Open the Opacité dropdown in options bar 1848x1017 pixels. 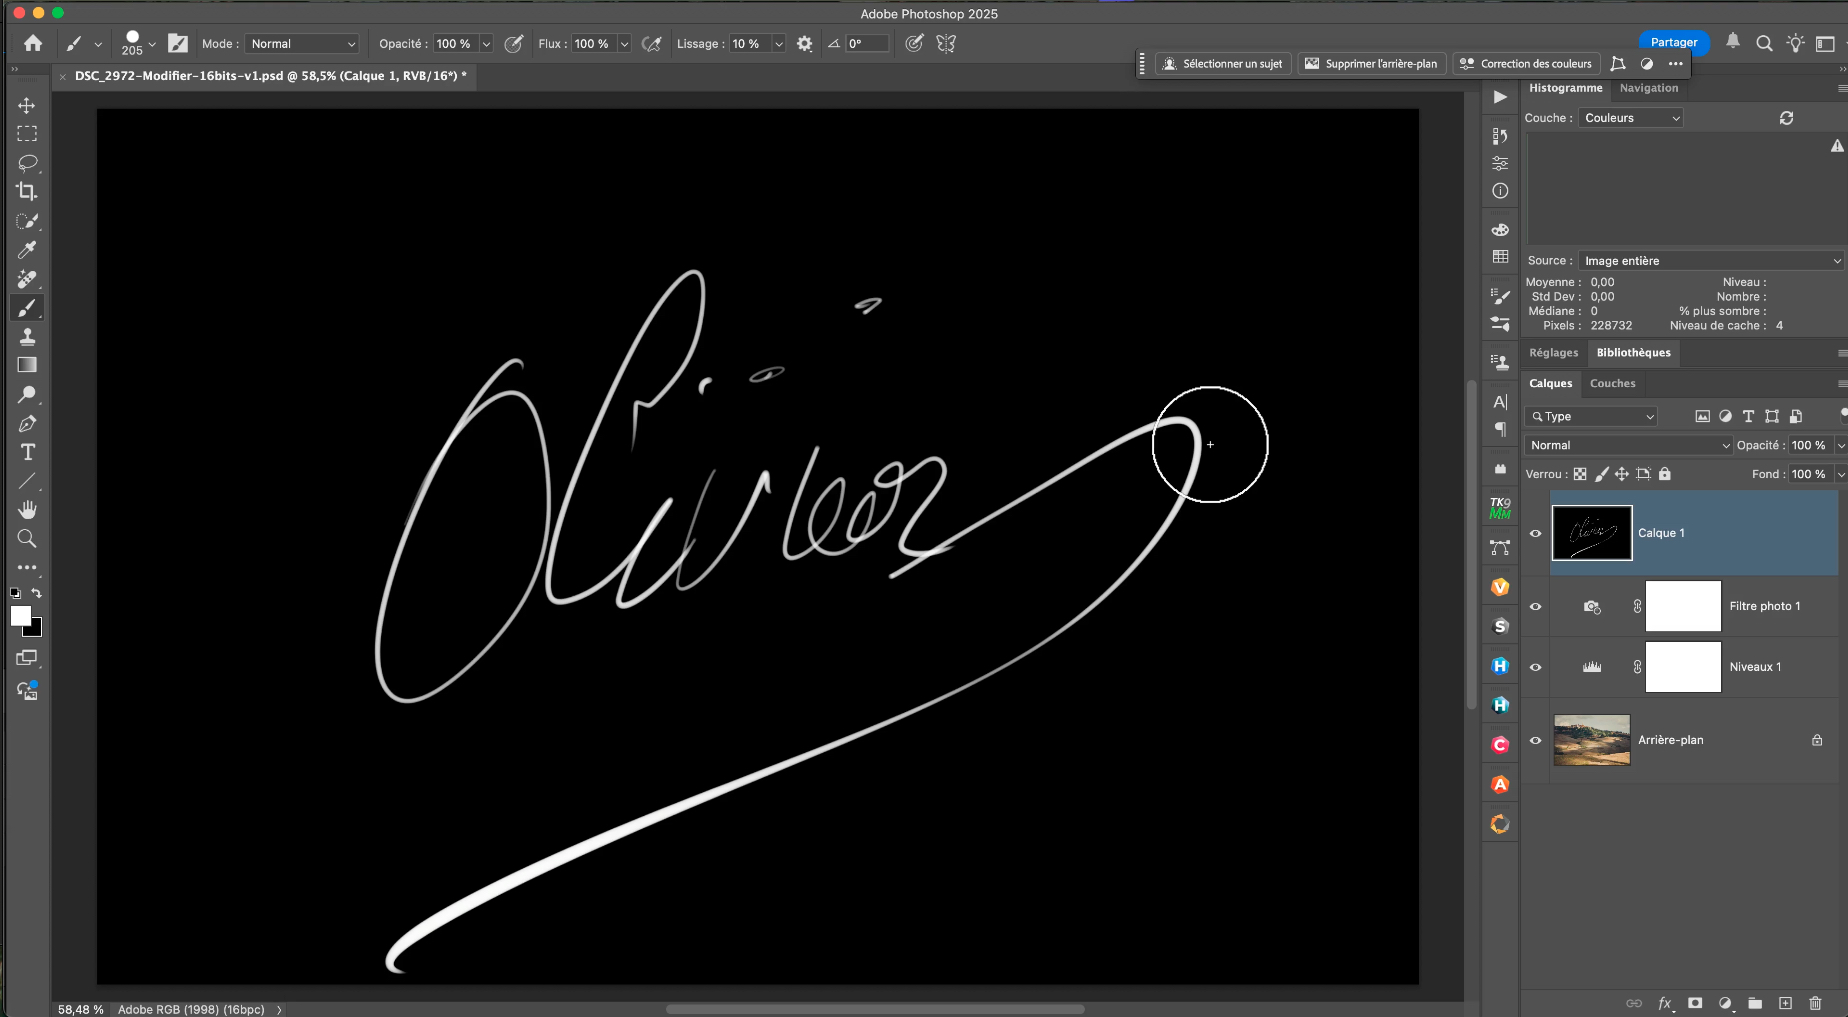click(486, 44)
